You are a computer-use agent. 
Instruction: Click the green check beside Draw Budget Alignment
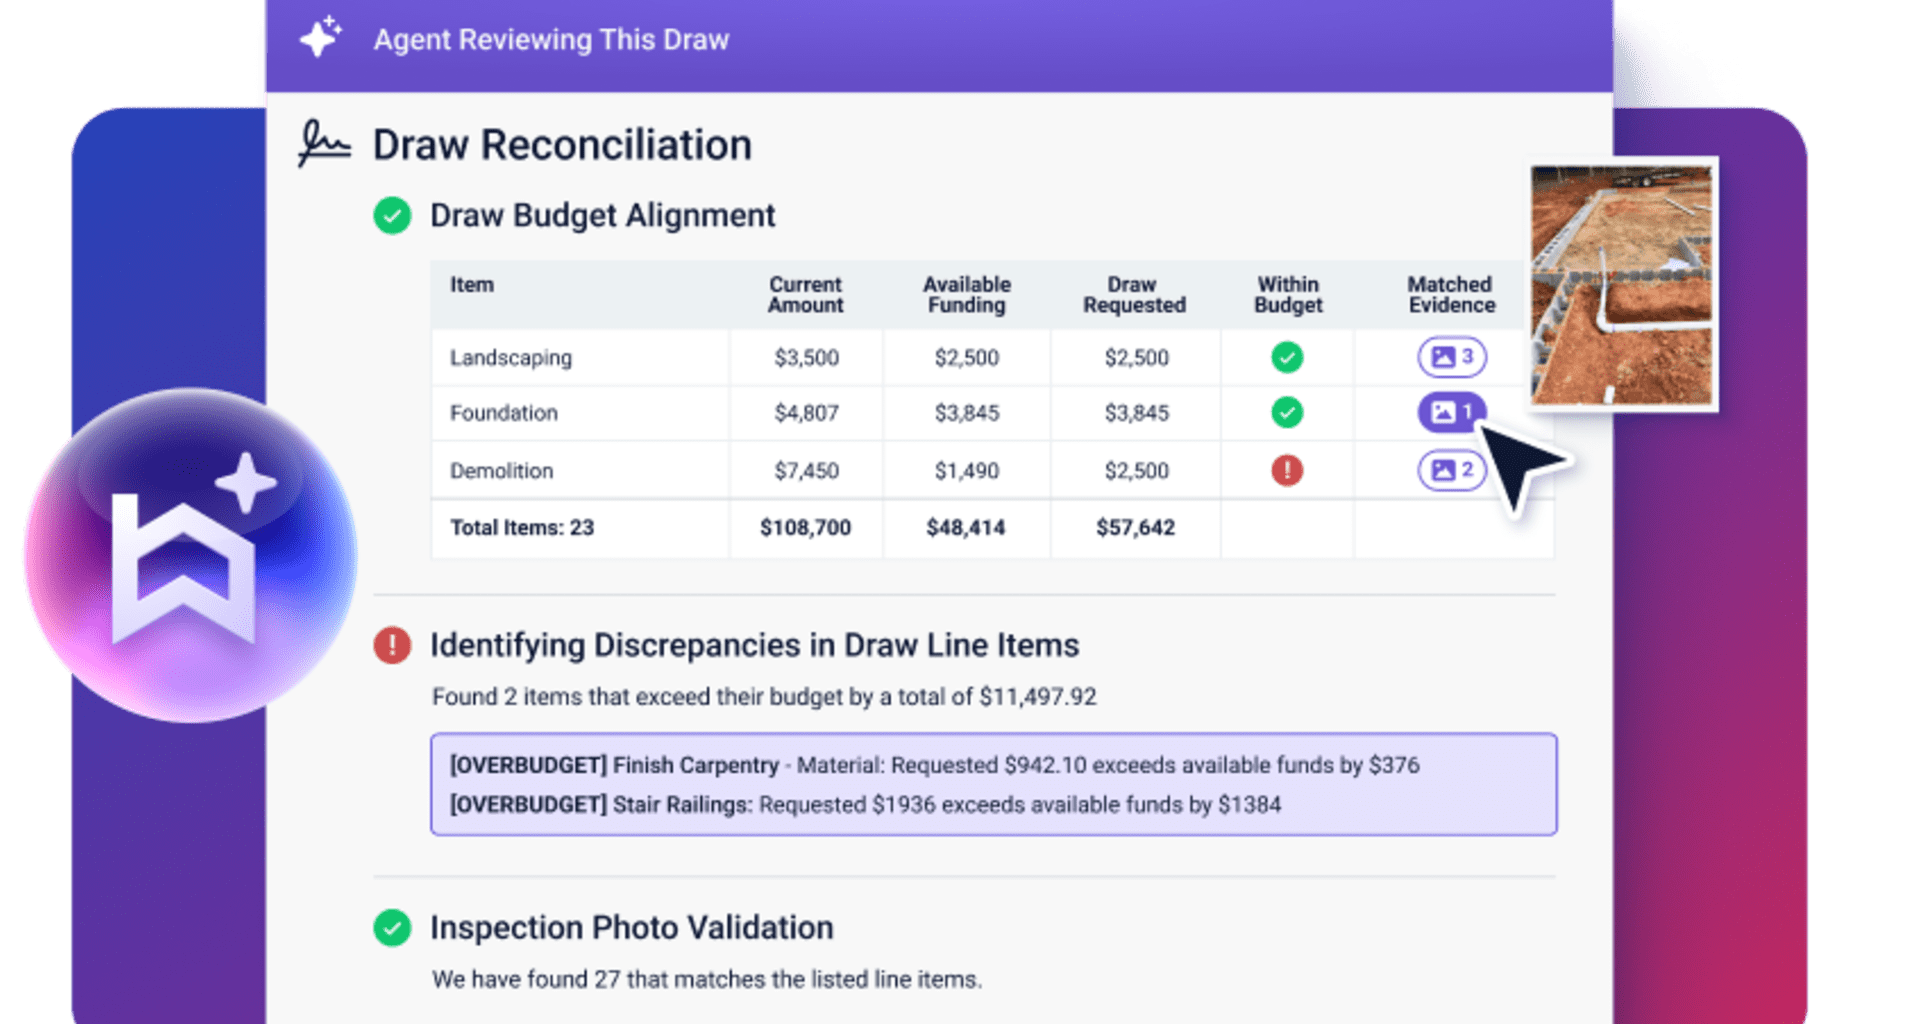(x=392, y=215)
